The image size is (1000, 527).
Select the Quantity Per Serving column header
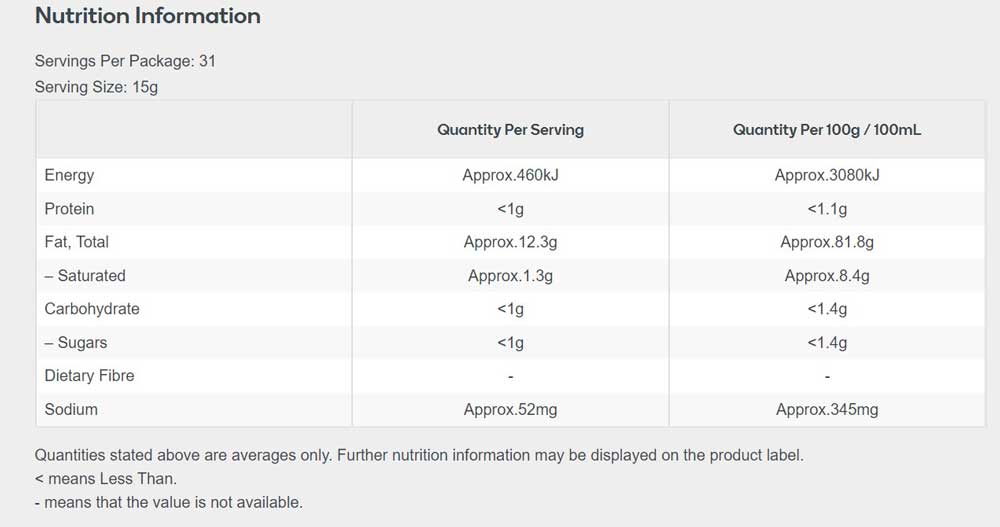tap(510, 130)
